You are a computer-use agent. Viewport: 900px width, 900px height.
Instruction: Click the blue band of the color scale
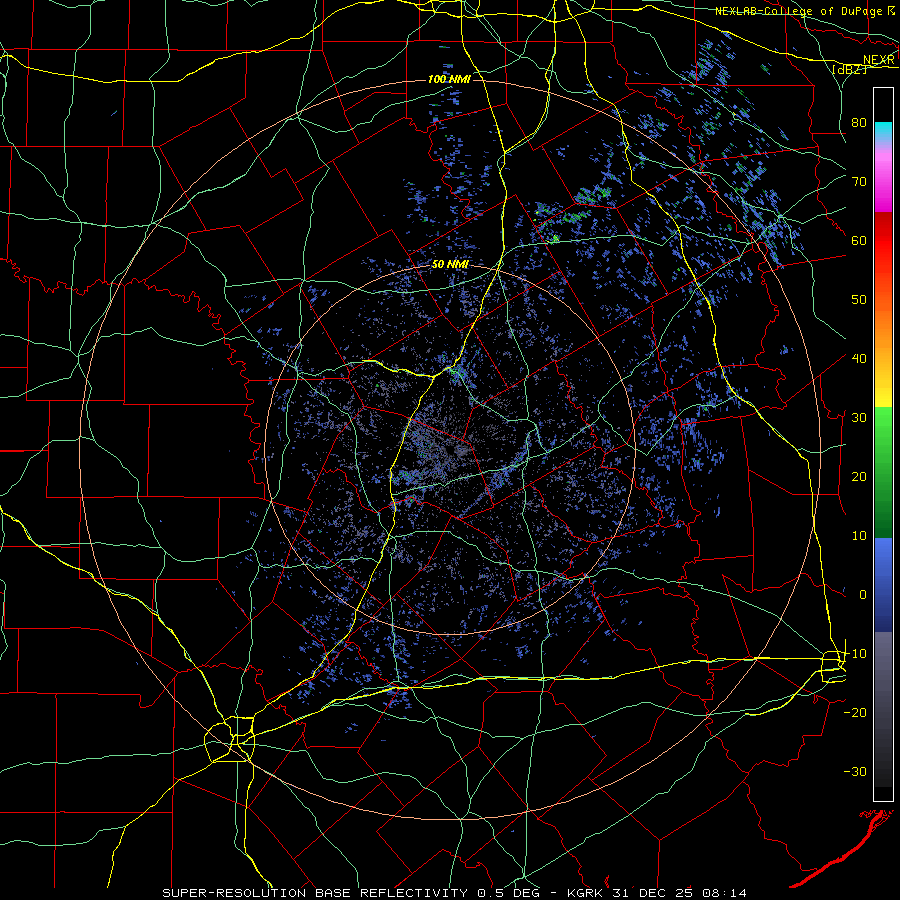(883, 585)
